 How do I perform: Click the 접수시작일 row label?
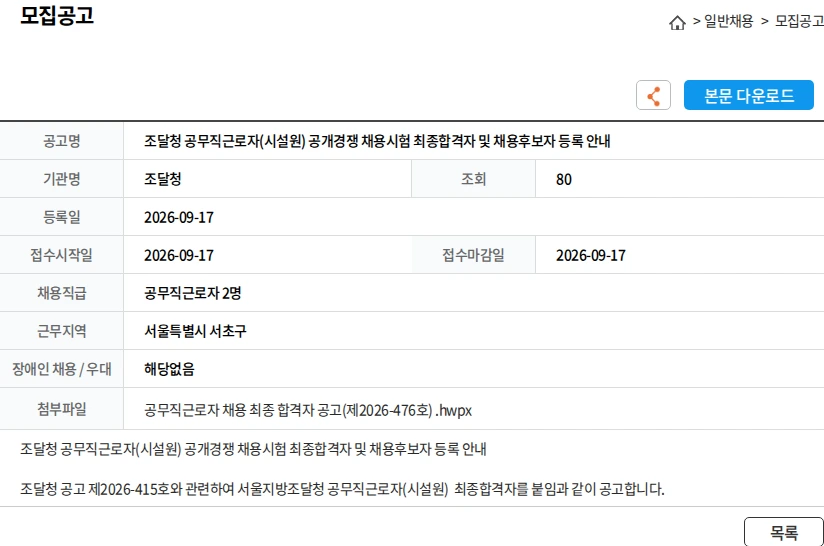click(x=61, y=255)
